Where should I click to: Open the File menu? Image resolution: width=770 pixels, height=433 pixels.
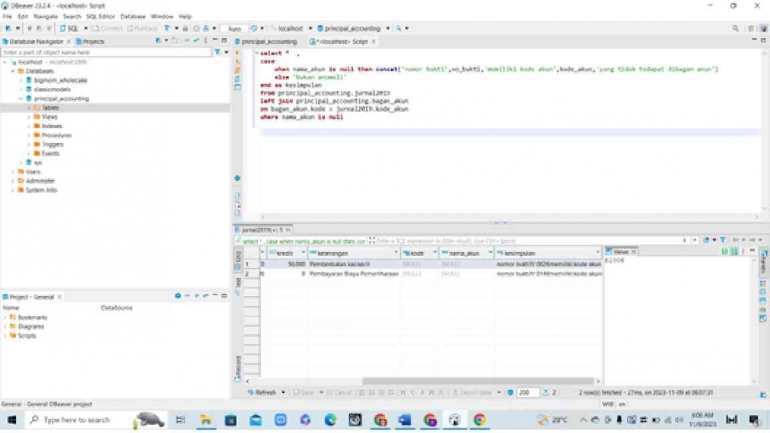click(x=7, y=16)
